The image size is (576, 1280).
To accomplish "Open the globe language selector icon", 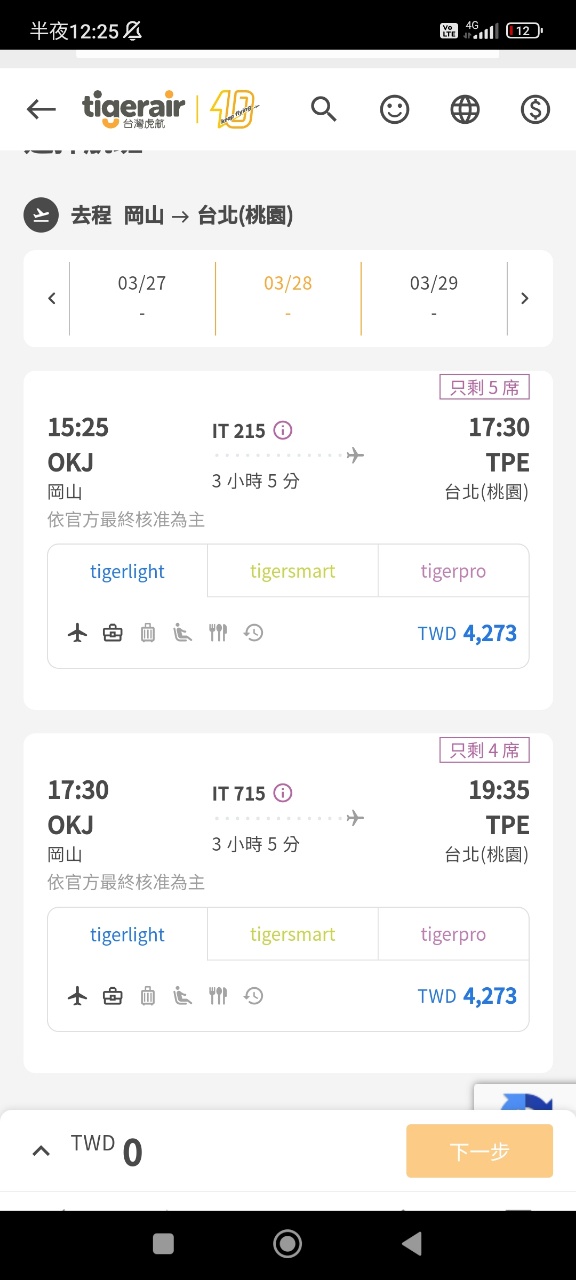I will tap(465, 109).
